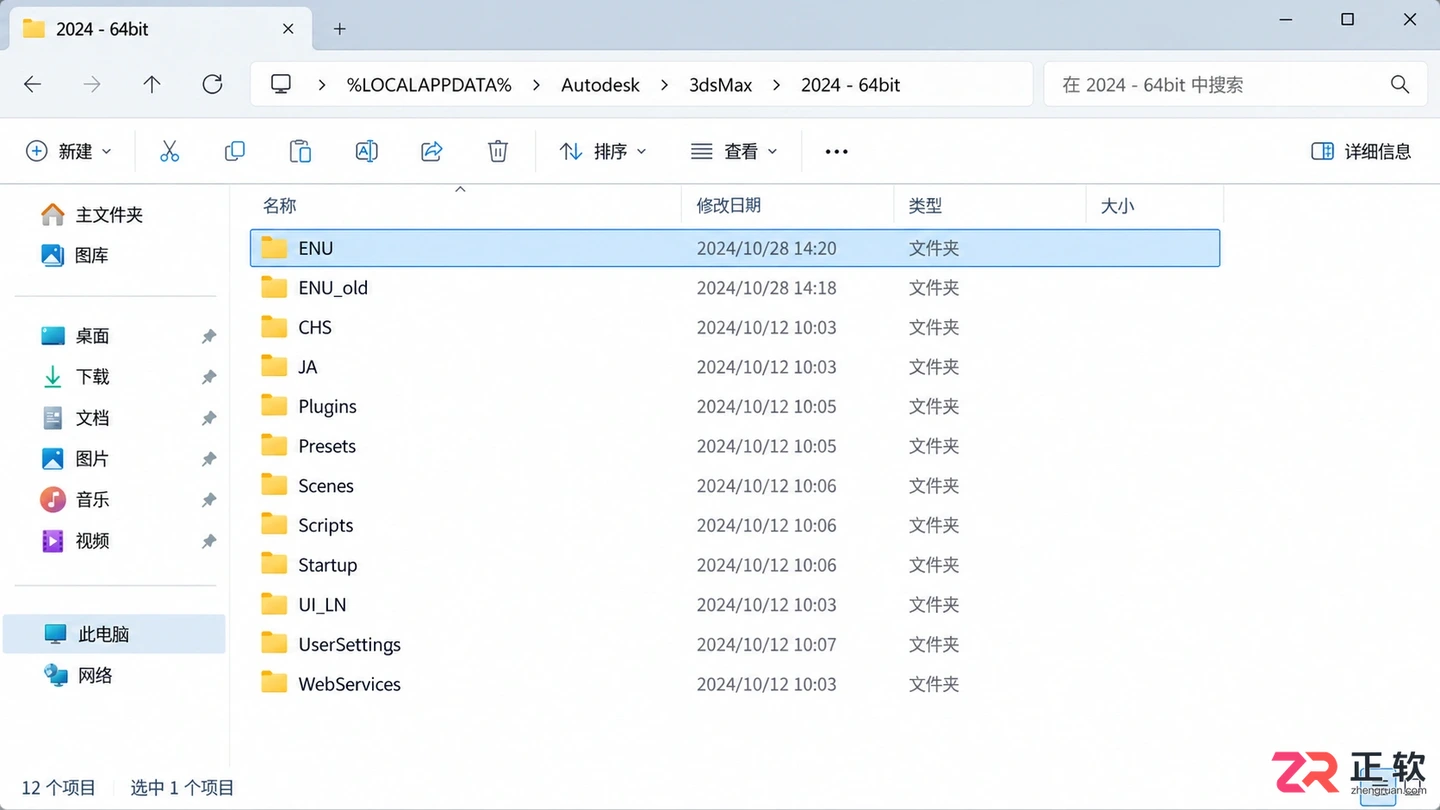The image size is (1440, 810).
Task: Click the Copy icon in toolbar
Action: (x=235, y=151)
